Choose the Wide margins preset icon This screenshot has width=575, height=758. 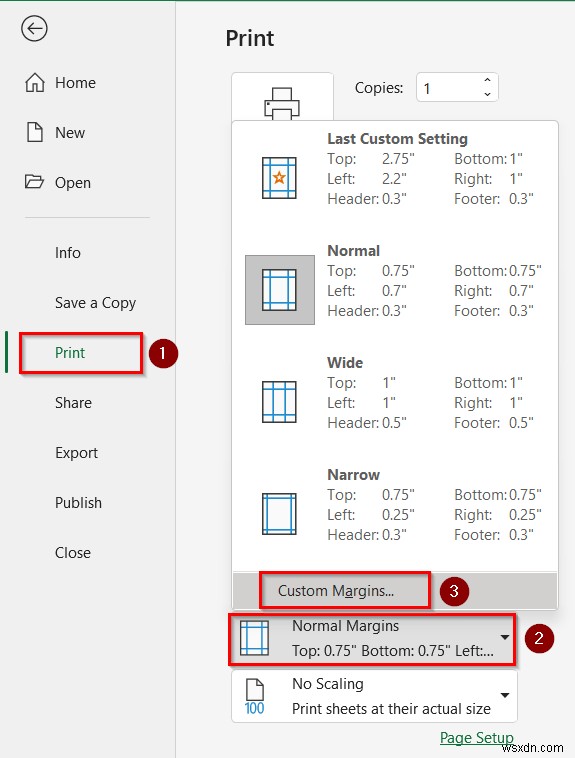[x=279, y=402]
